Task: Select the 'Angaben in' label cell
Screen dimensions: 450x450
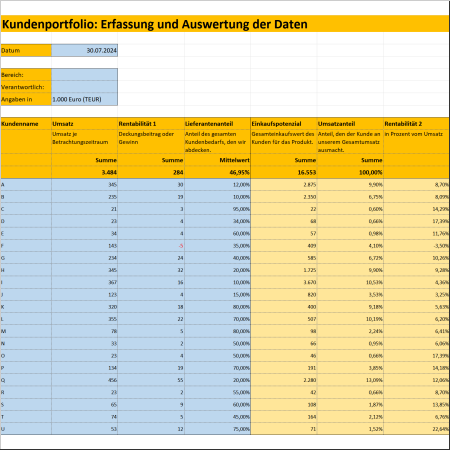Action: point(26,99)
